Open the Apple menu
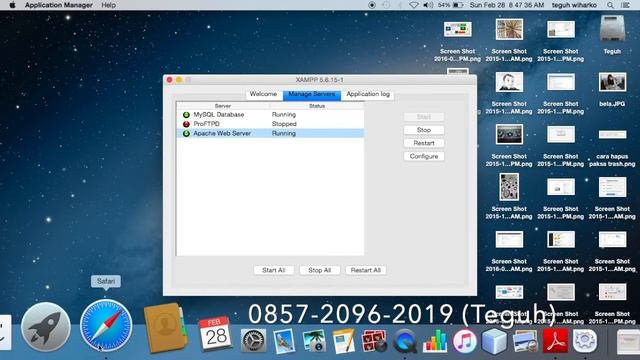Screen dimensions: 640x360 point(12,5)
